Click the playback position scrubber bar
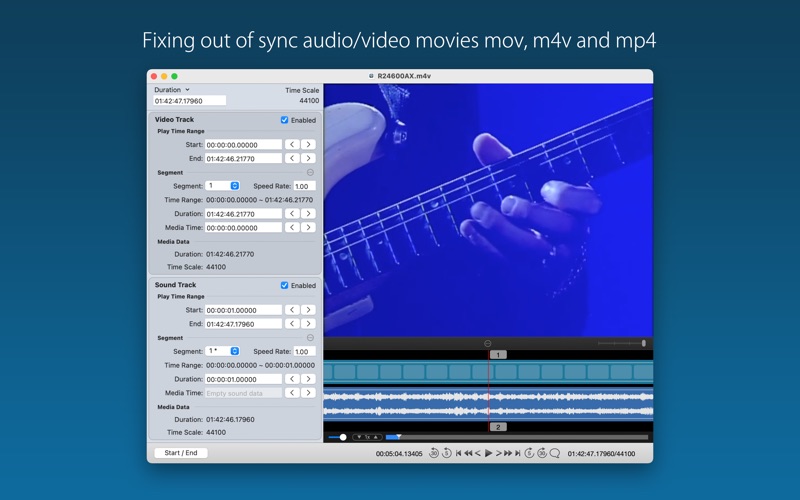The height and width of the screenshot is (500, 800). [x=516, y=437]
